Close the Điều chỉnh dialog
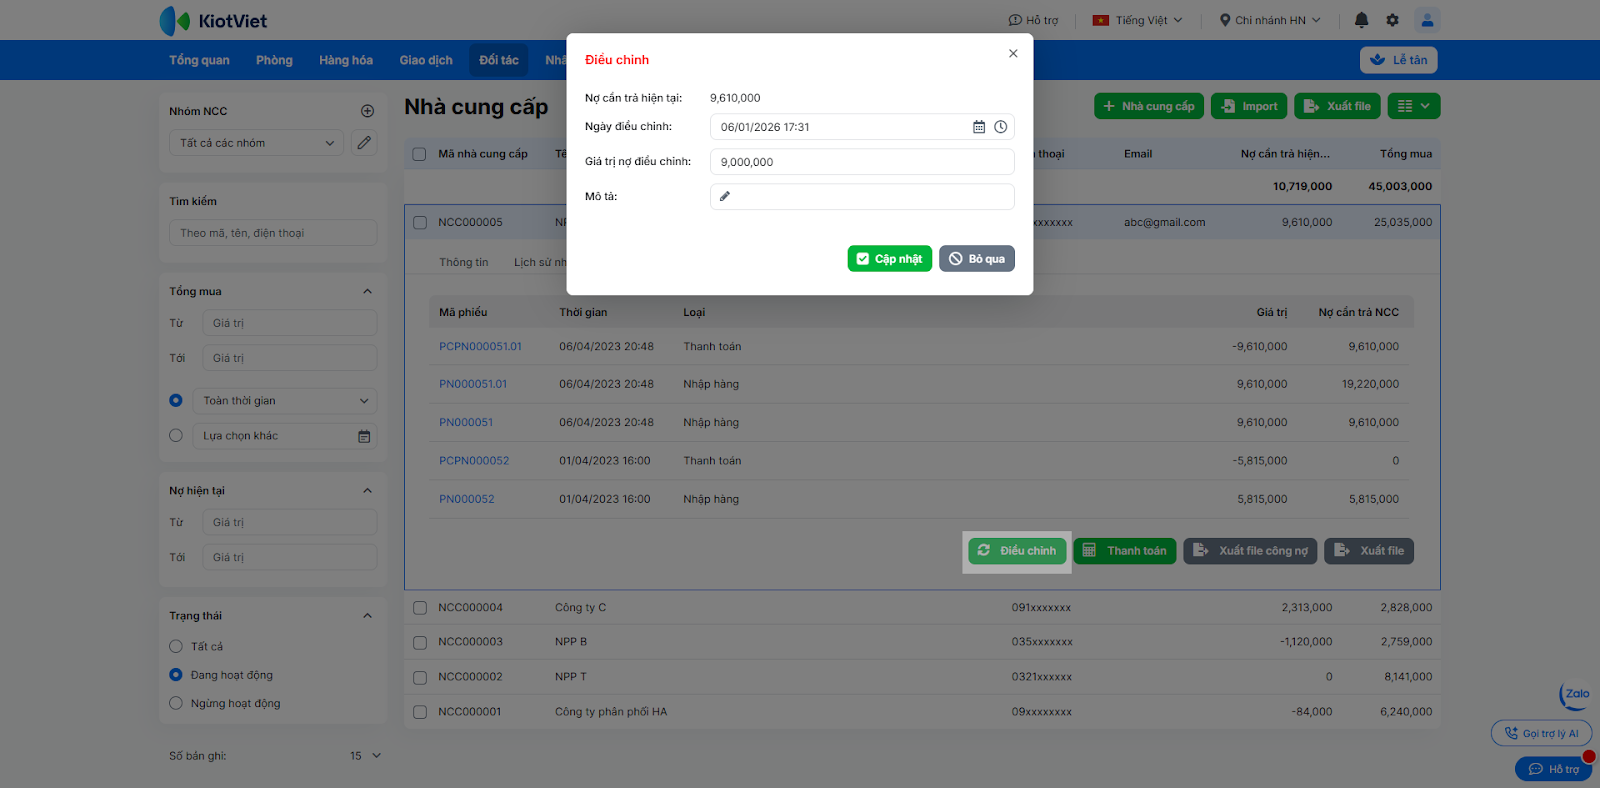Viewport: 1600px width, 788px height. [x=1013, y=54]
